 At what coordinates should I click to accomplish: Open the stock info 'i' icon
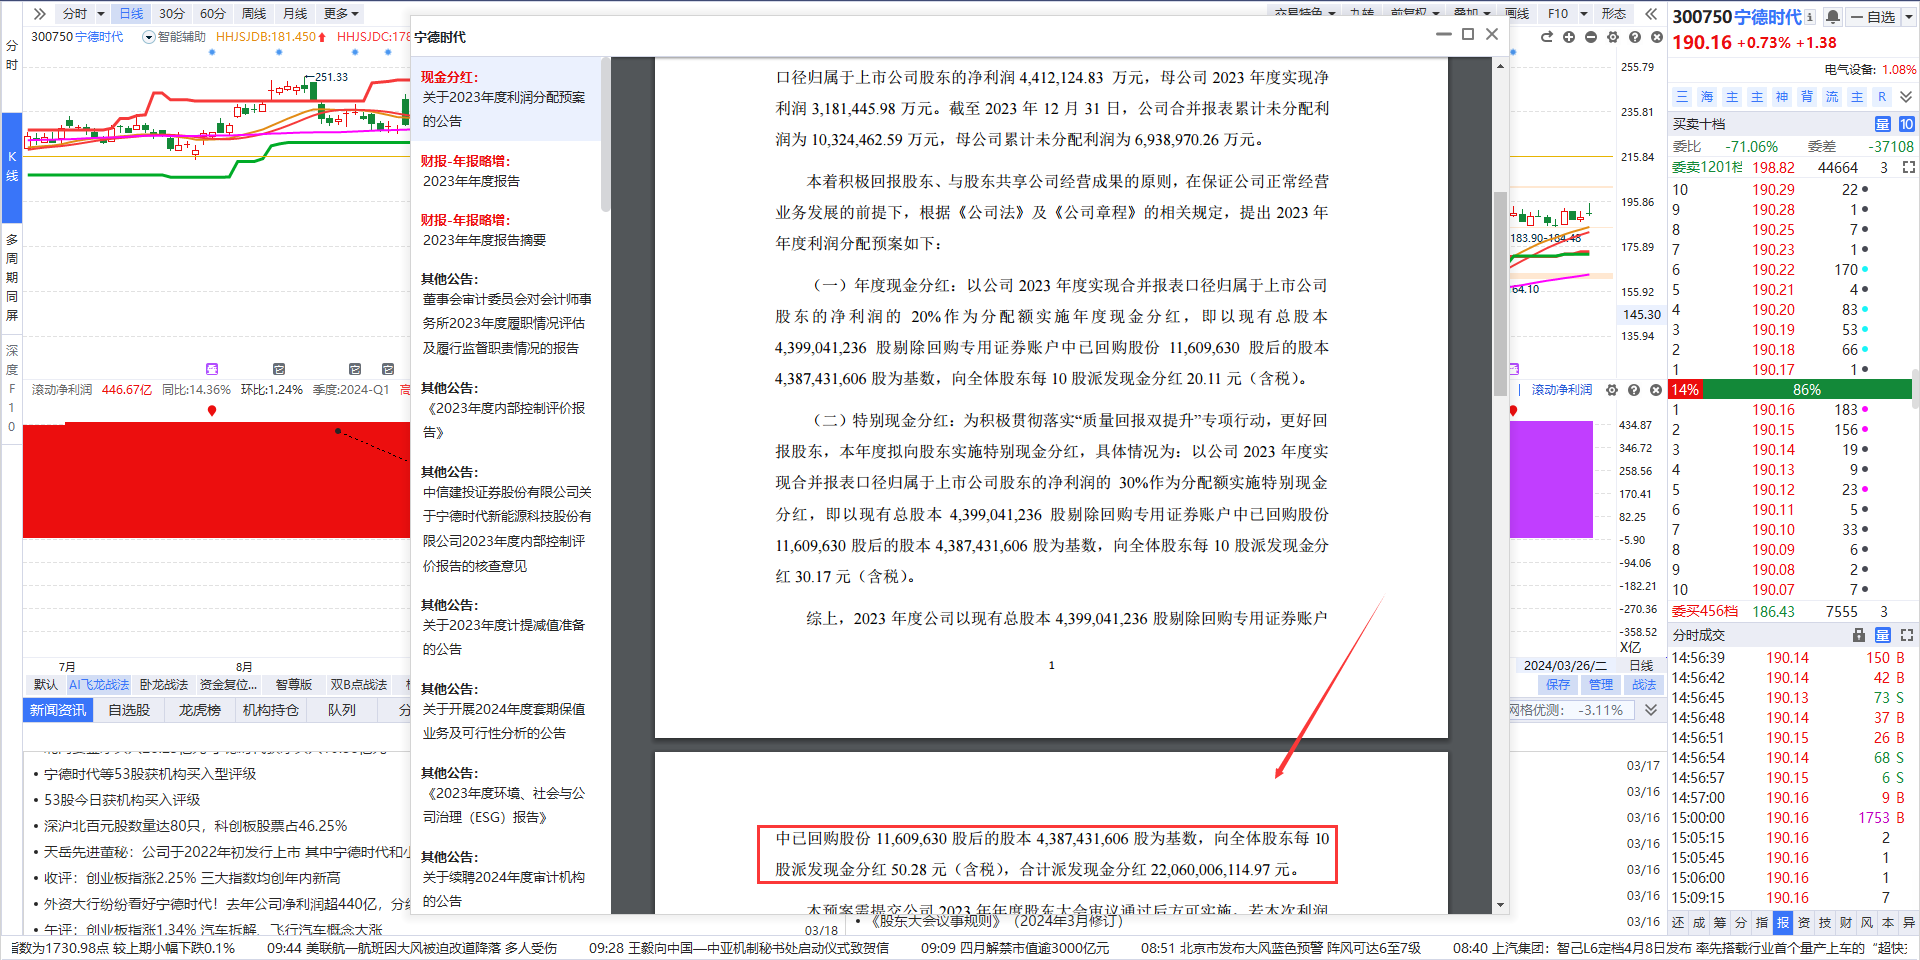tap(1810, 17)
